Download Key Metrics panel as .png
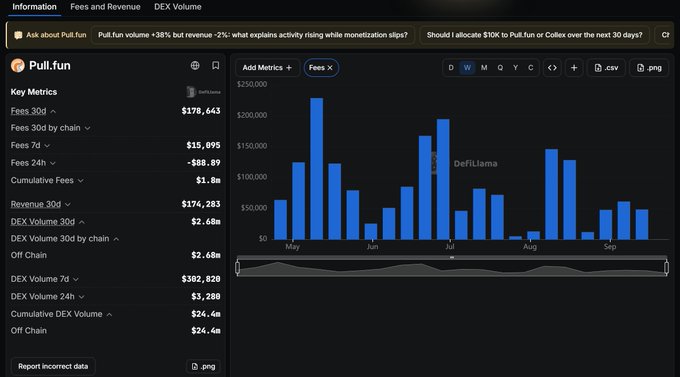The image size is (680, 377). point(203,367)
